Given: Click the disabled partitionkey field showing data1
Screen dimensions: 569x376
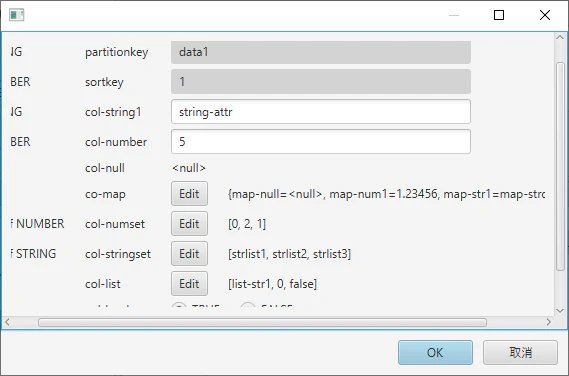Looking at the screenshot, I should [321, 52].
